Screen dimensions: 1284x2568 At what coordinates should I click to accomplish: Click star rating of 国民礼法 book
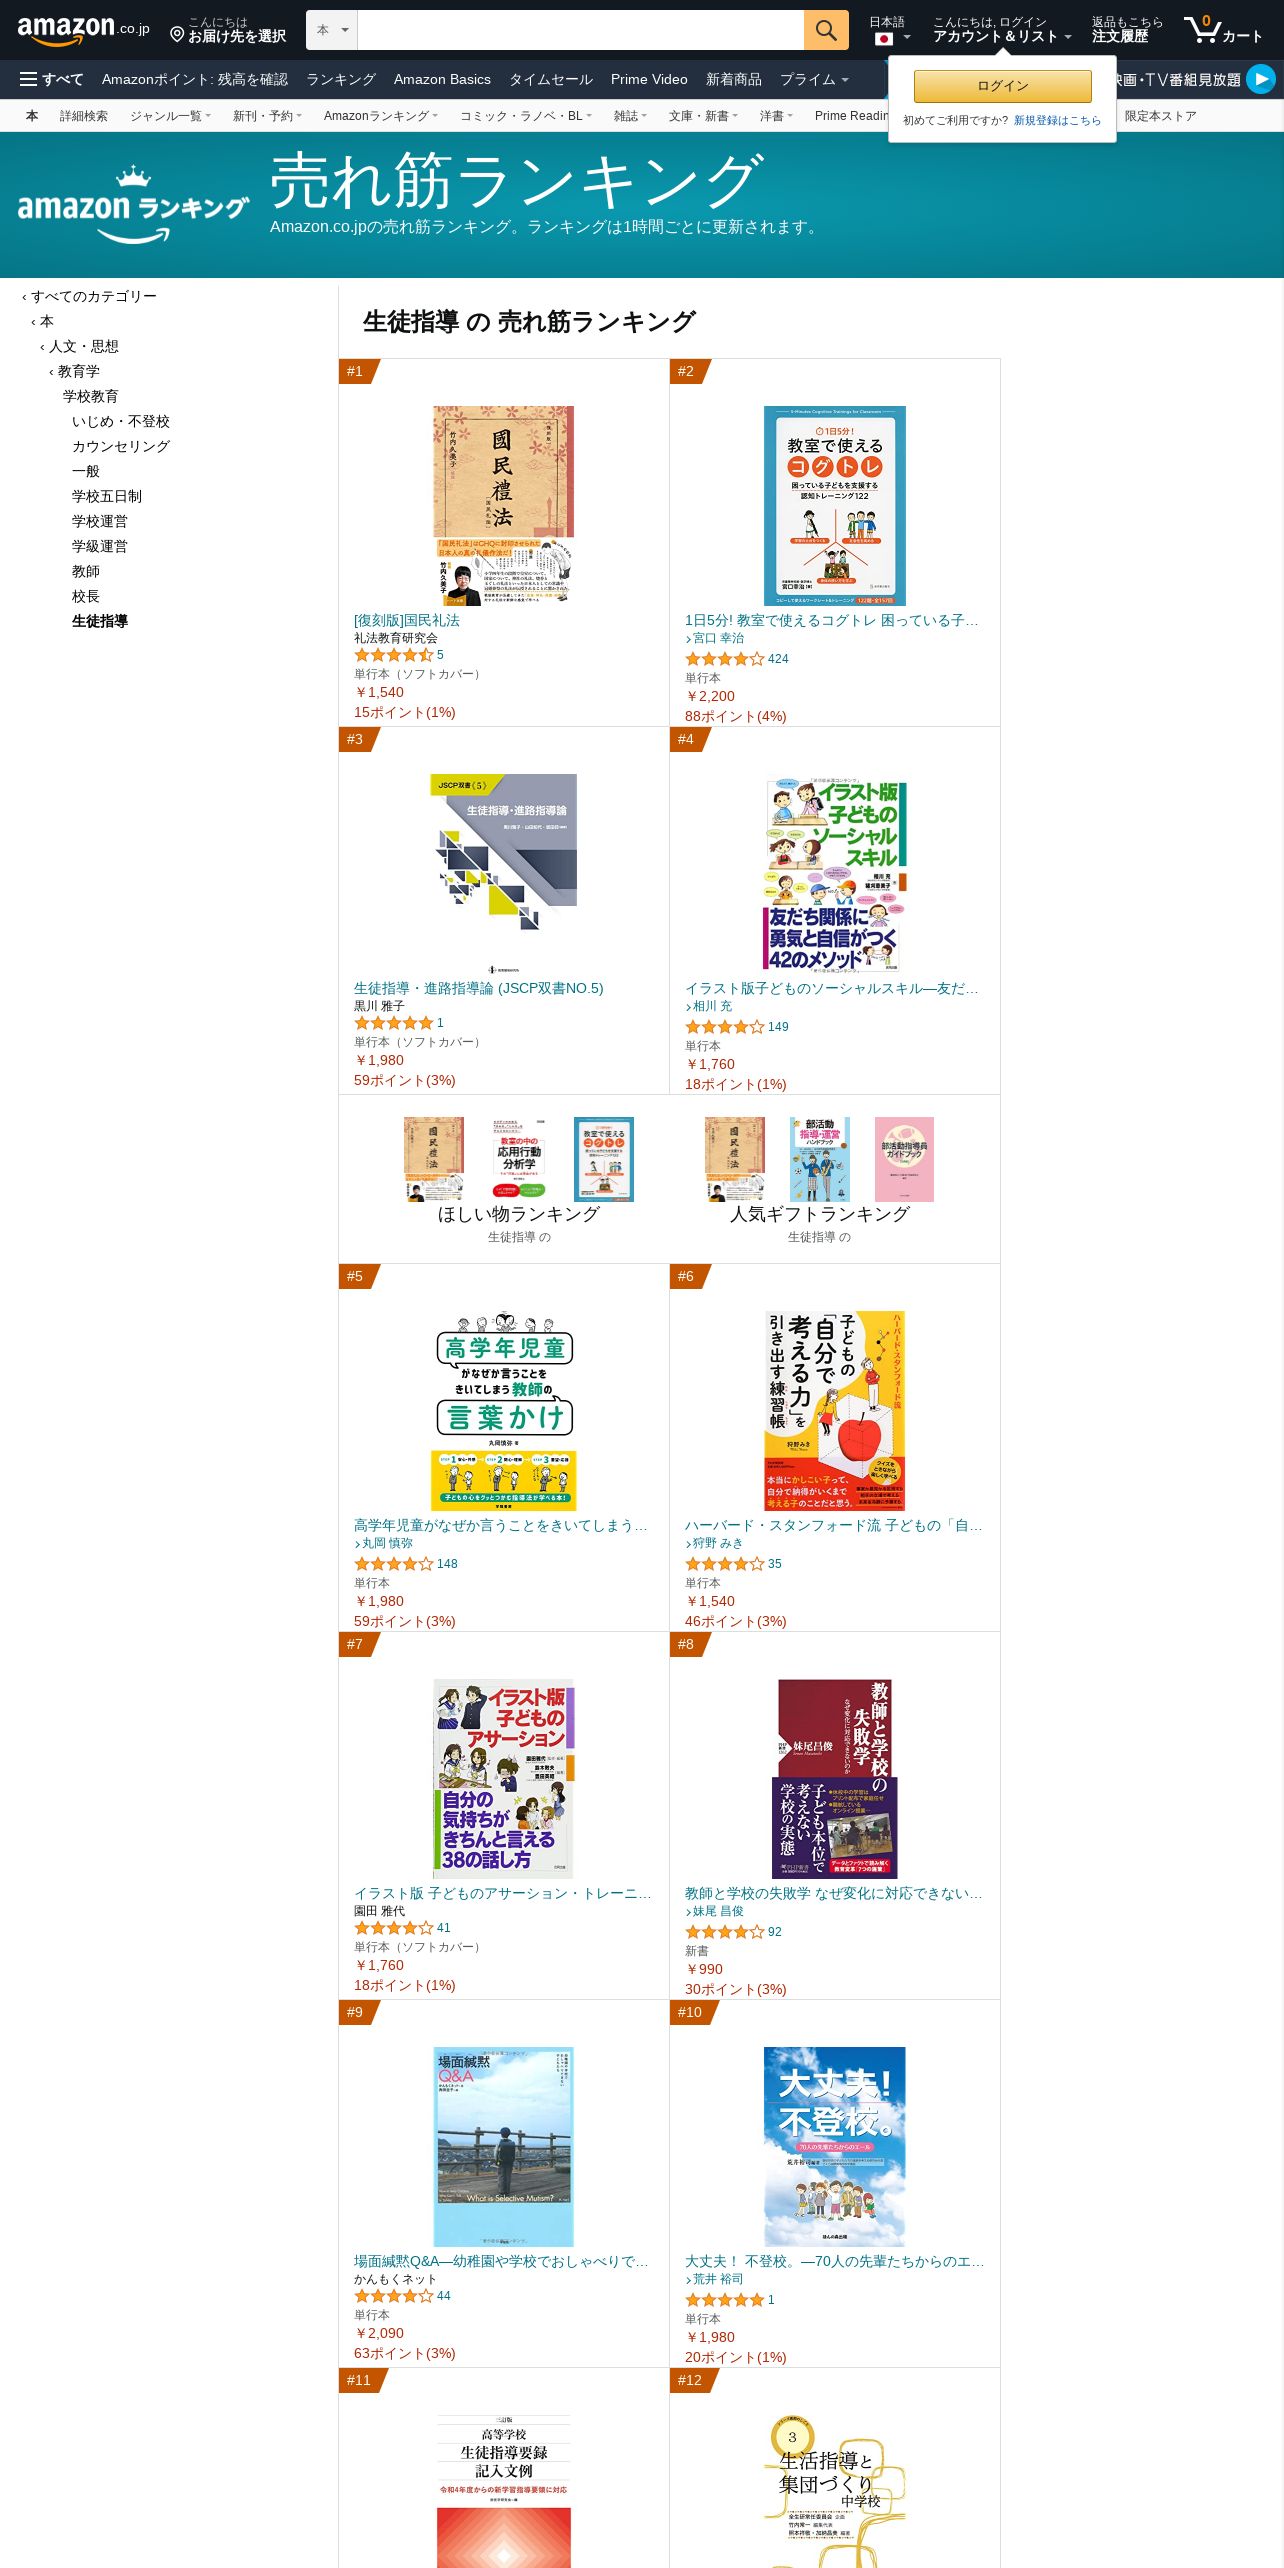click(x=394, y=655)
